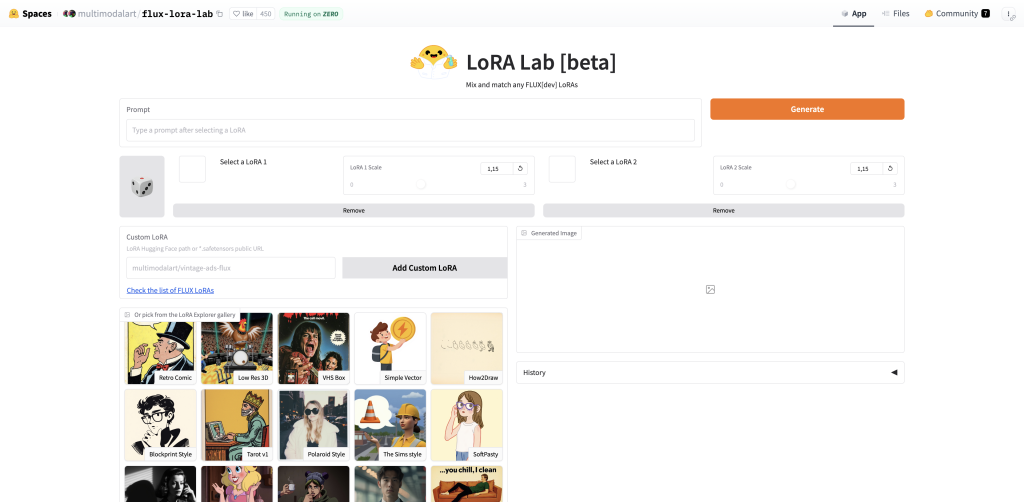Select the Tarot v1 LoRA thumbnail
This screenshot has width=1024, height=502.
pyautogui.click(x=236, y=425)
